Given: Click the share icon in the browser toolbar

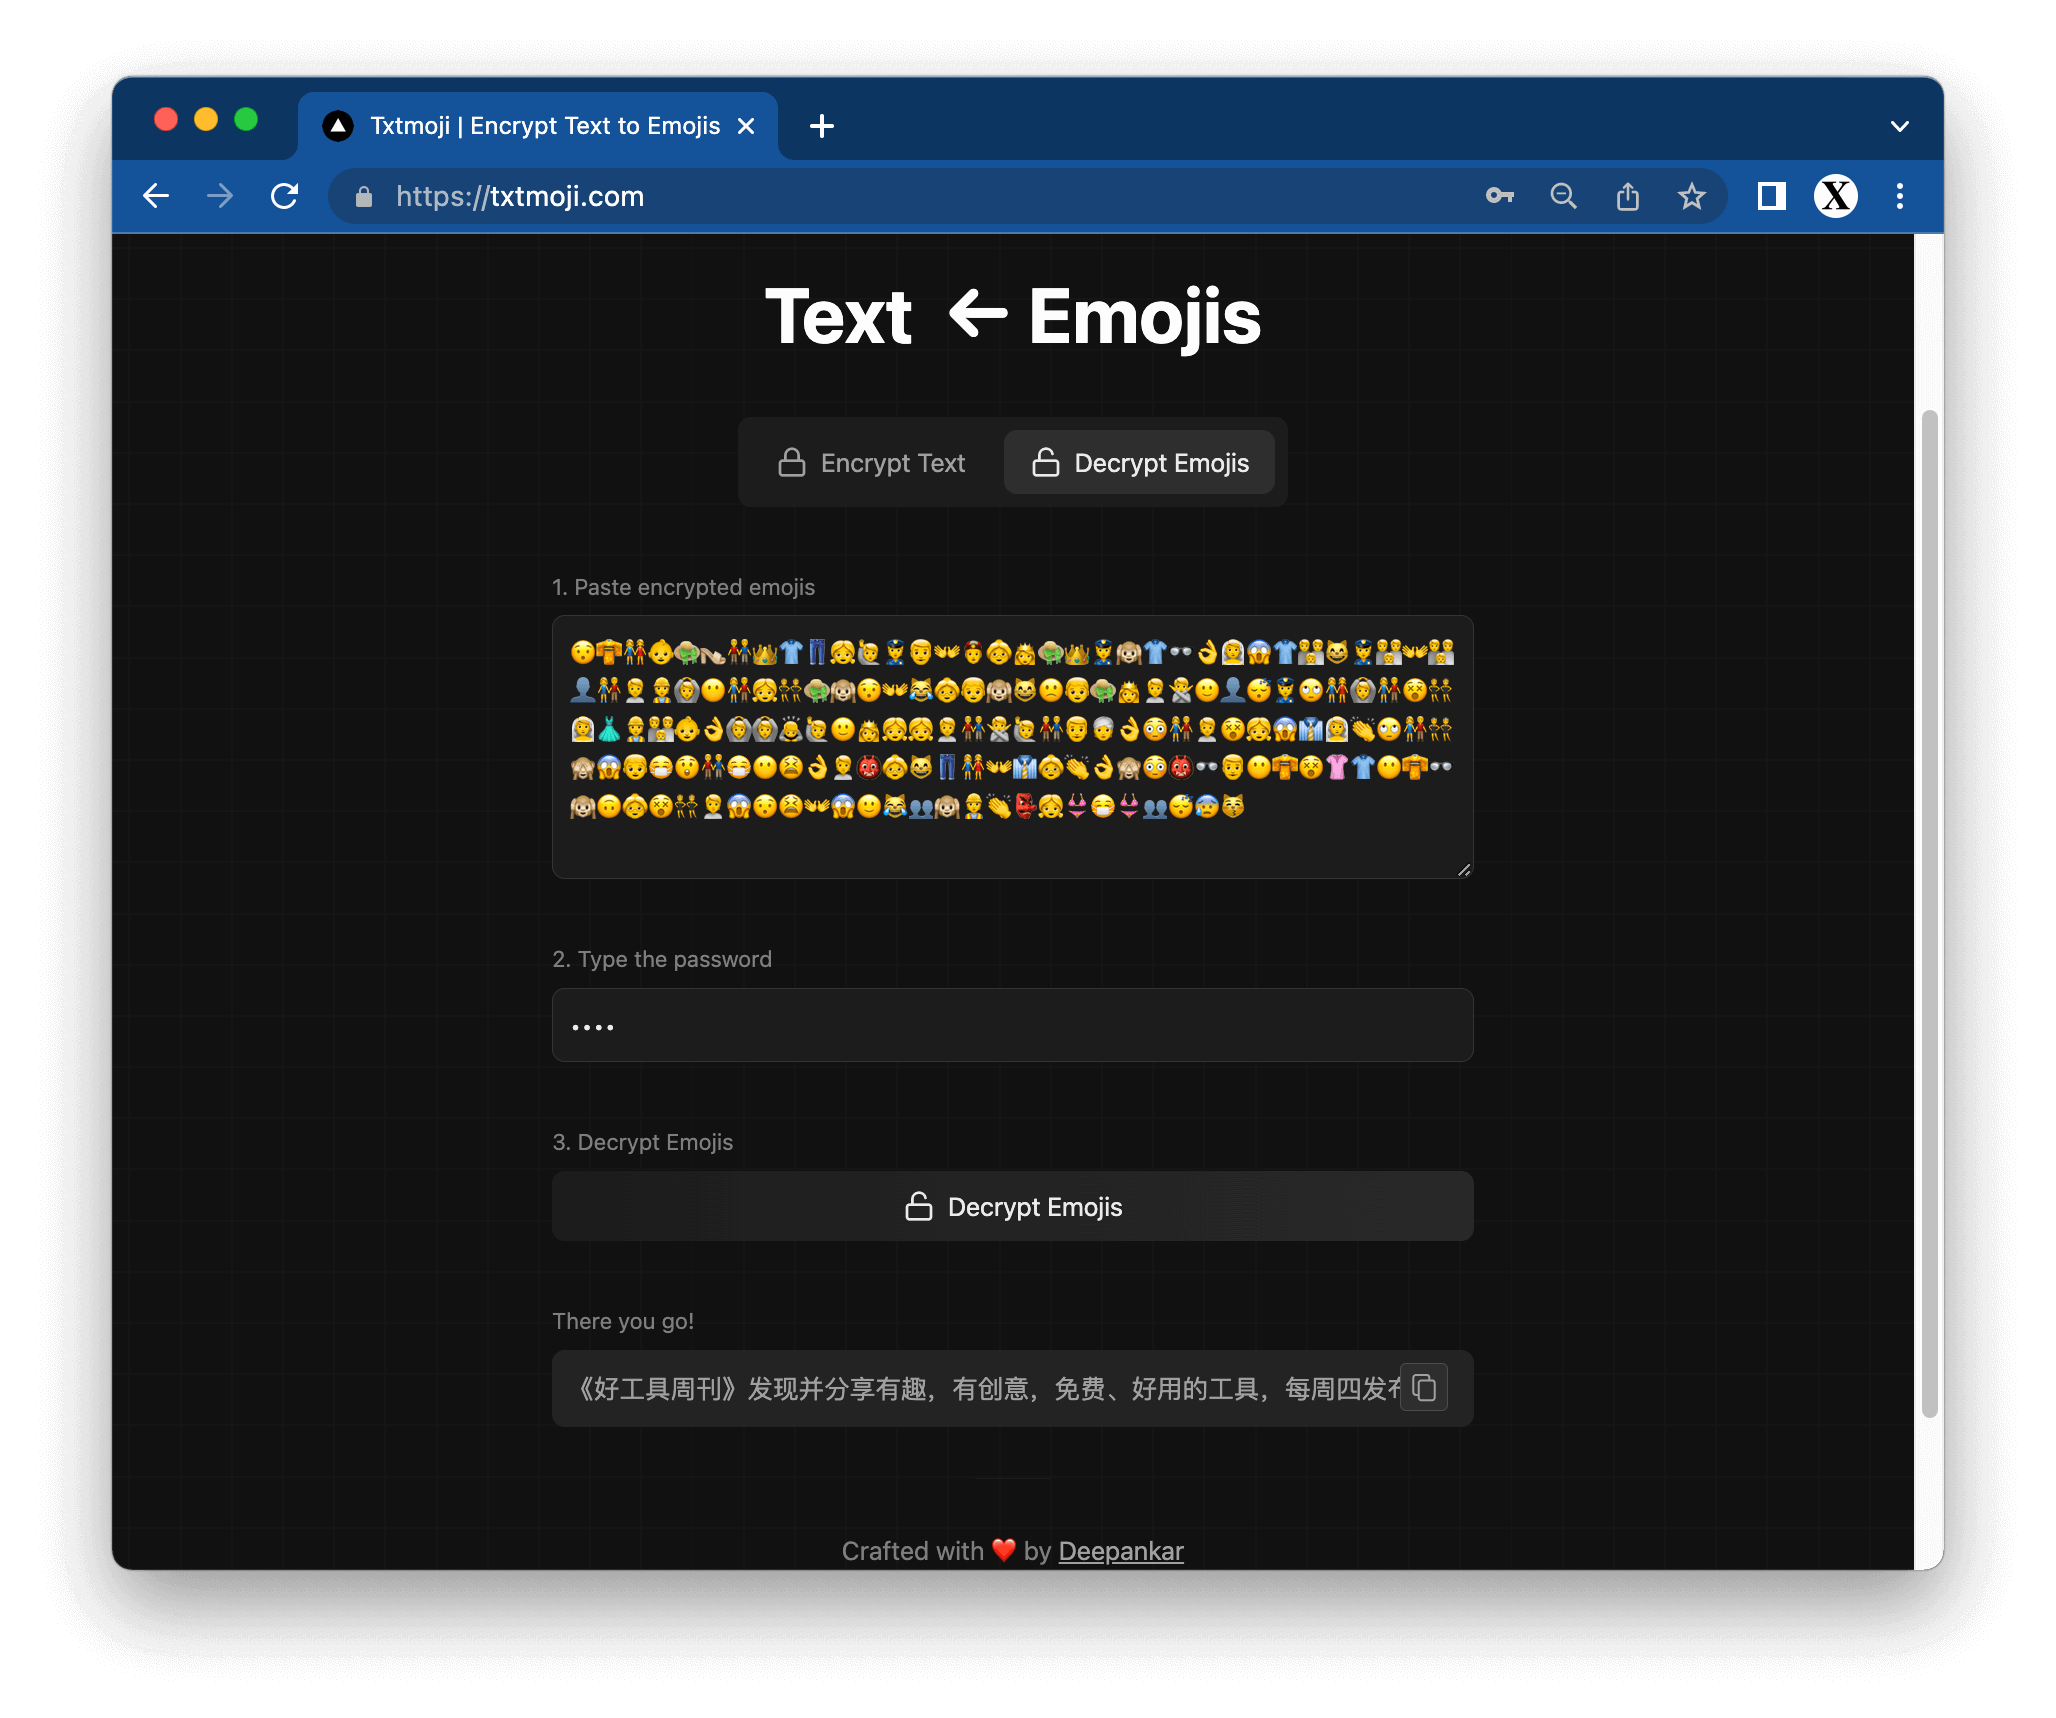Looking at the screenshot, I should click(x=1628, y=196).
